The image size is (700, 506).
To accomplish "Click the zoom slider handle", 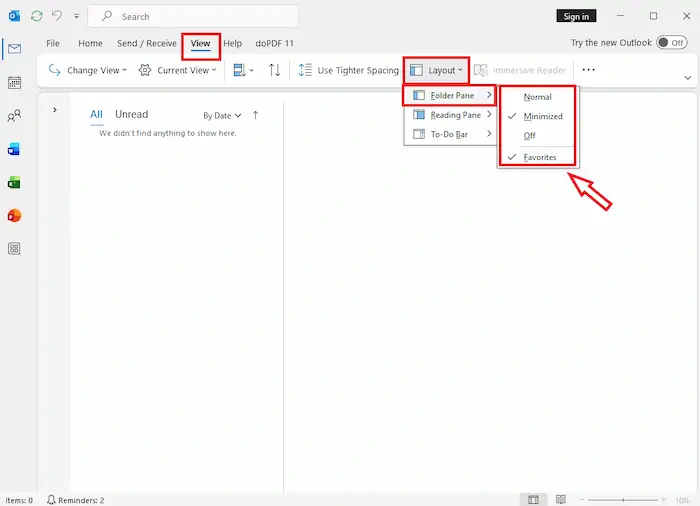I will 623,500.
